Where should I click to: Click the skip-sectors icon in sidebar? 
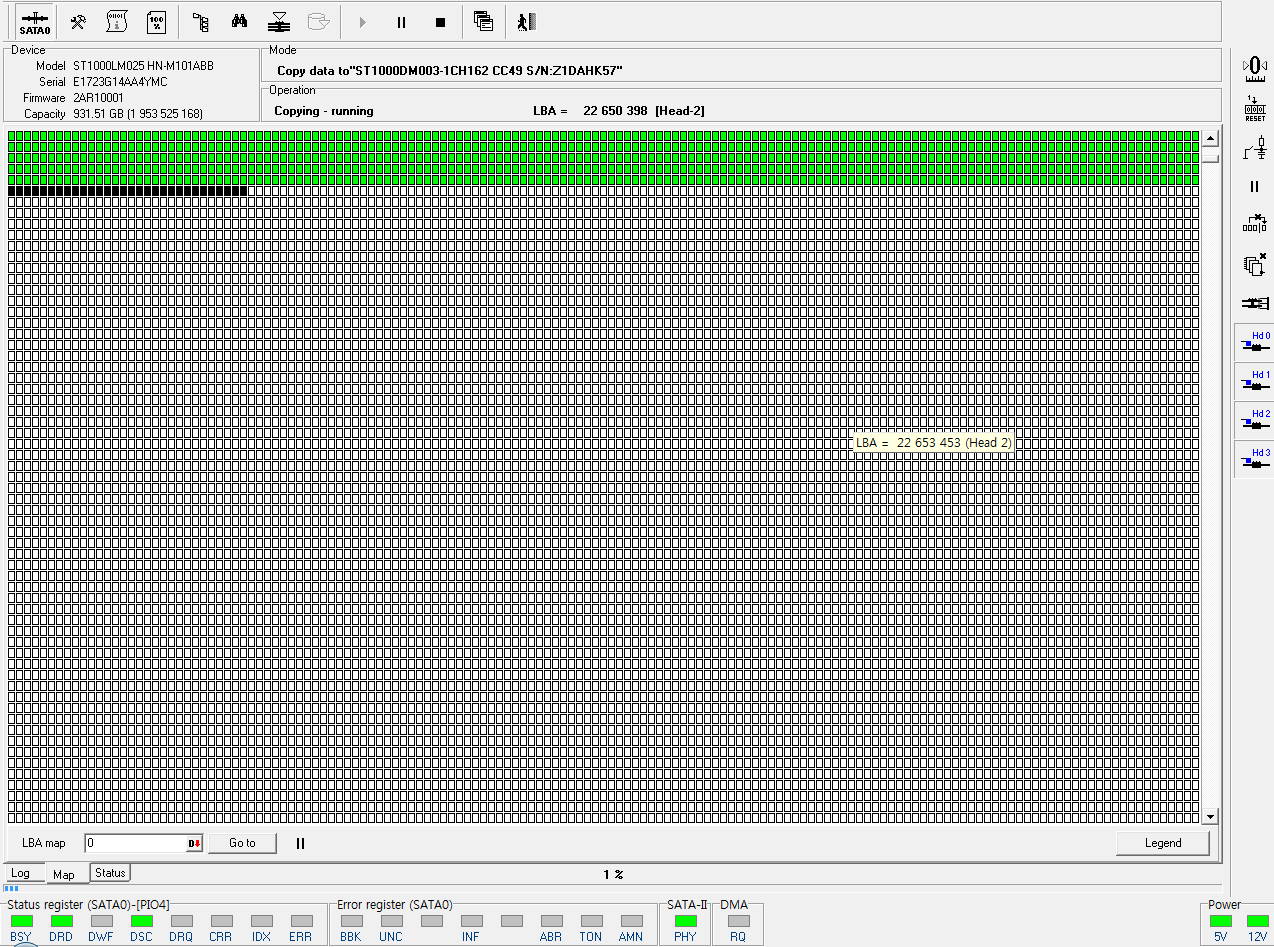pyautogui.click(x=1255, y=224)
